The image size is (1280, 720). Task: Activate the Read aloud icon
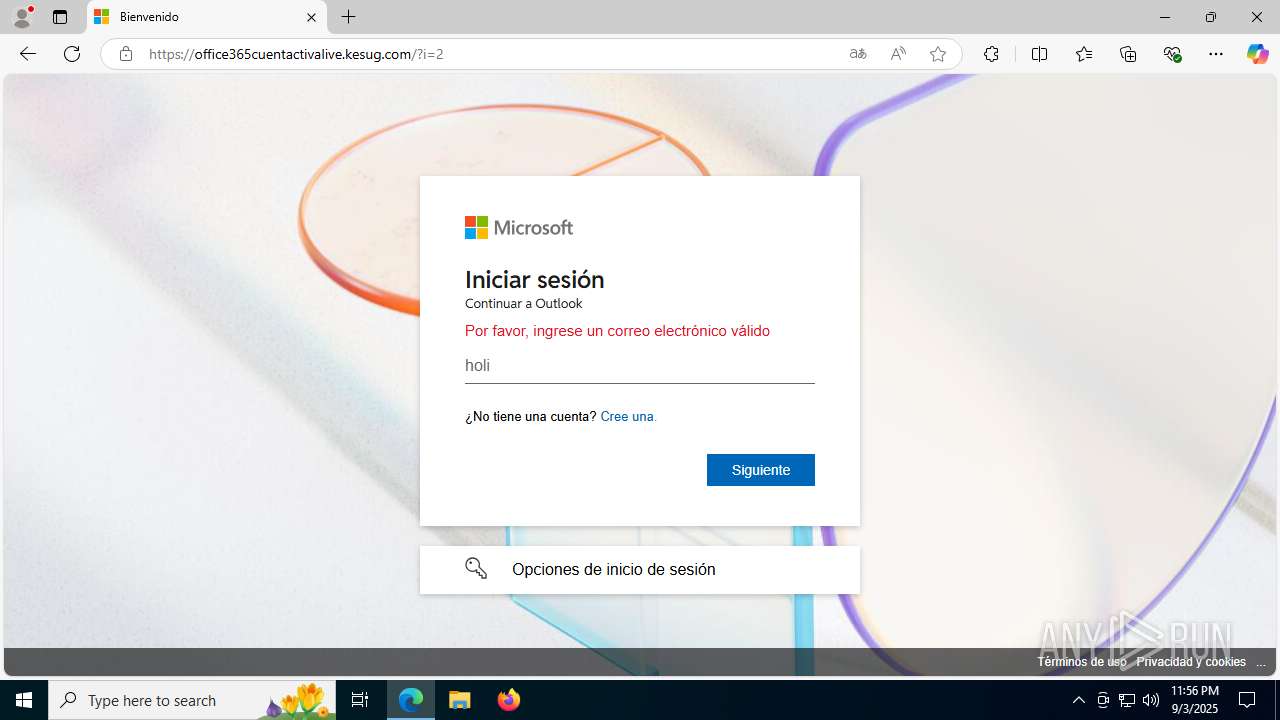[x=898, y=54]
